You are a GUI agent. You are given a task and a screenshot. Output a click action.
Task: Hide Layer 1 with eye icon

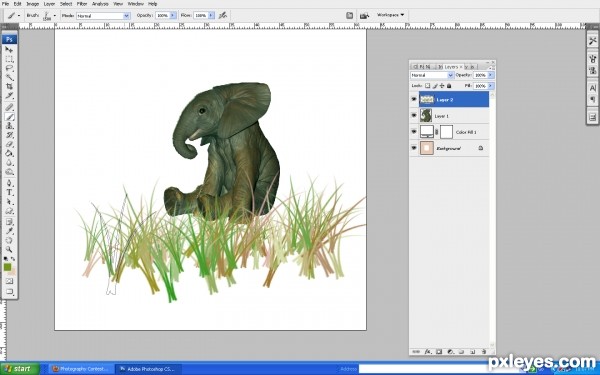pyautogui.click(x=414, y=116)
